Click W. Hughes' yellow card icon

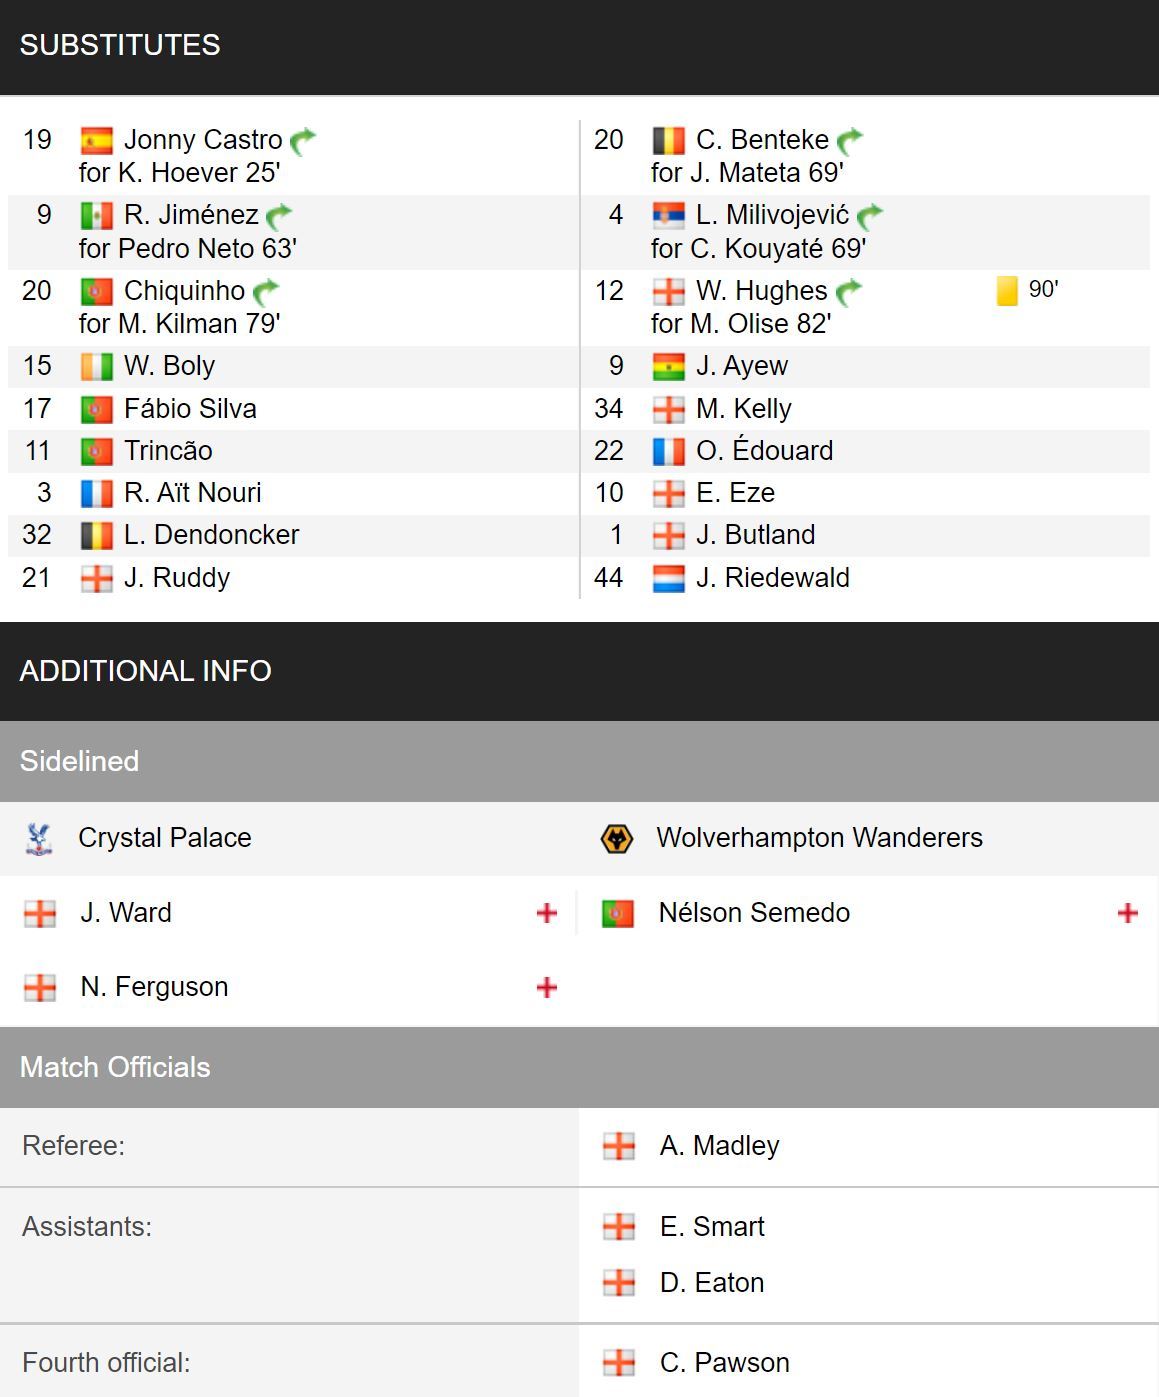[x=1007, y=291]
